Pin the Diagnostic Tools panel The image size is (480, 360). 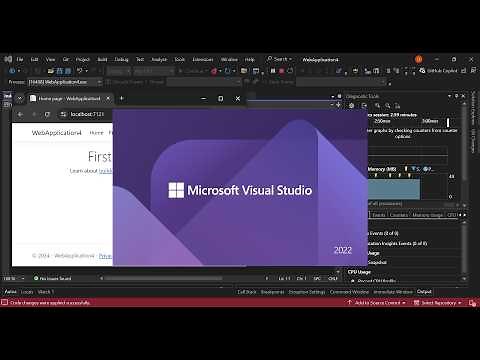pyautogui.click(x=456, y=96)
